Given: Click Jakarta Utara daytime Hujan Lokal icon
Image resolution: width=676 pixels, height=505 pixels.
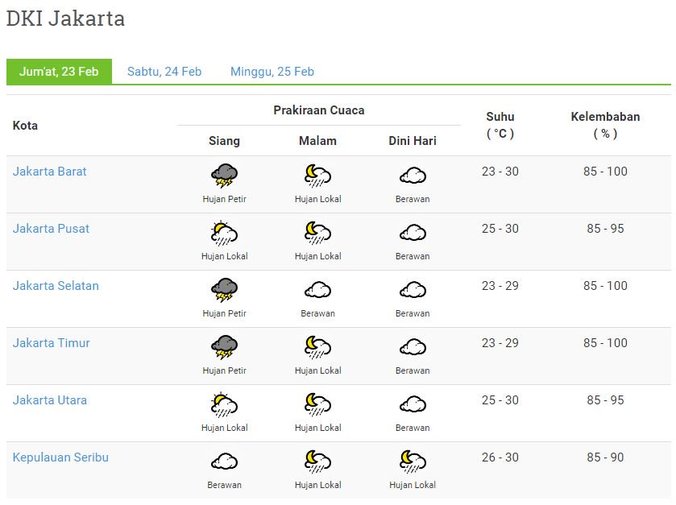Looking at the screenshot, I should pos(224,405).
